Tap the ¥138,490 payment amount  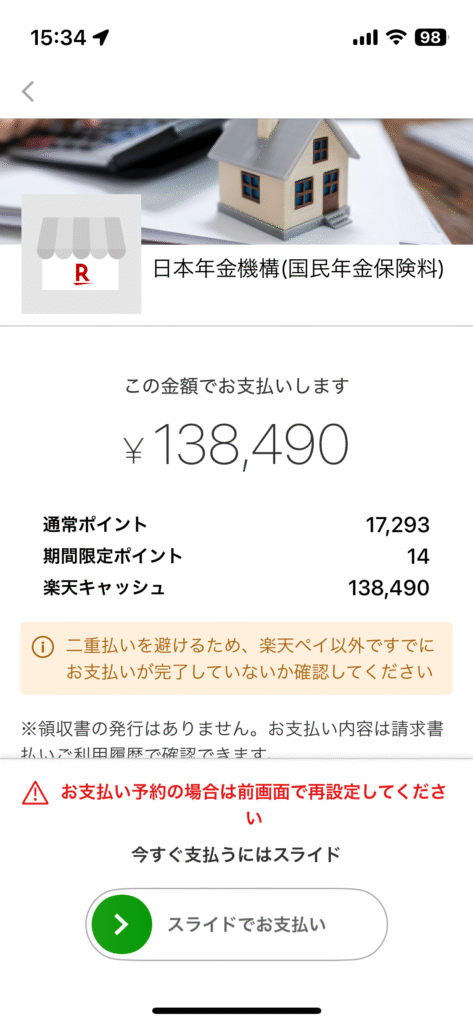(236, 445)
